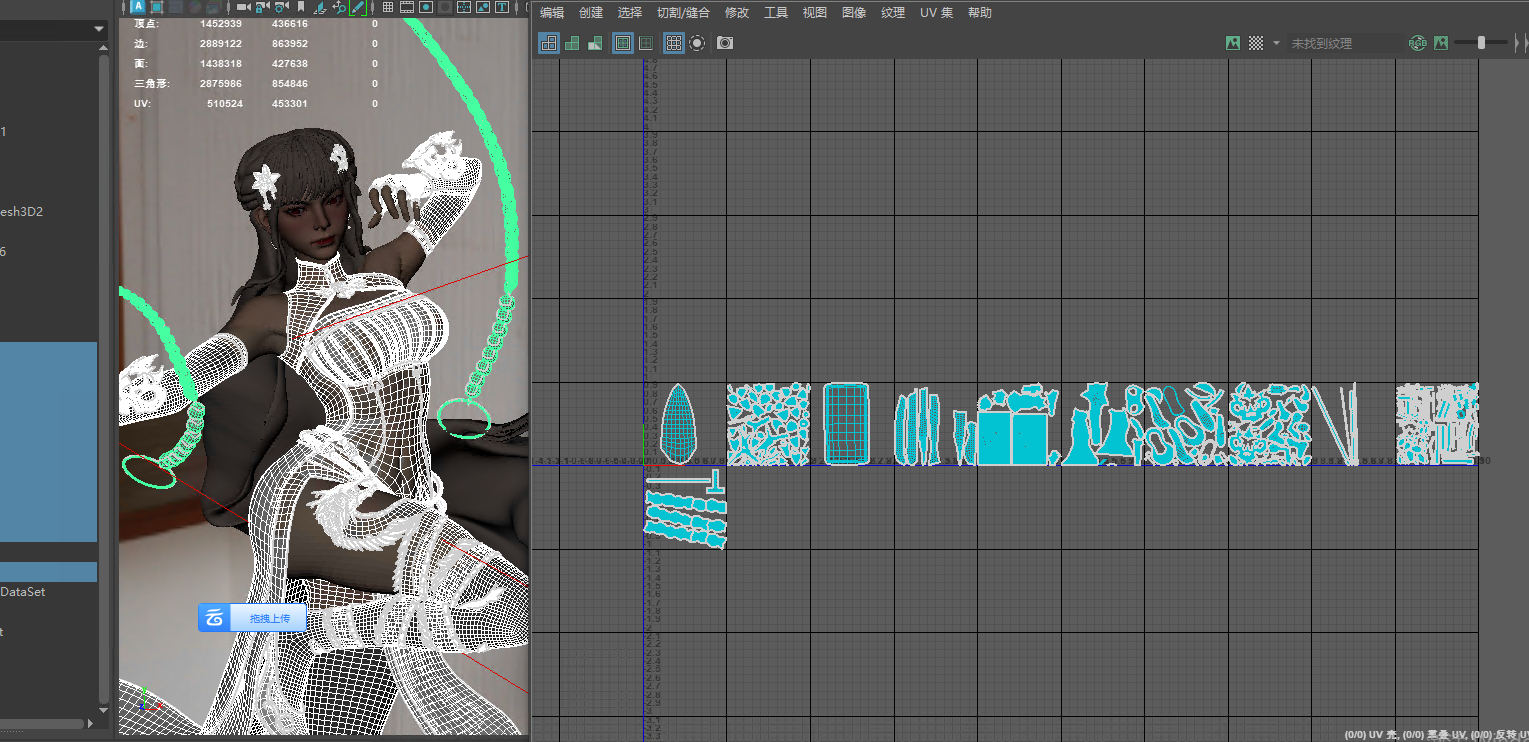Toggle the lock camera icon
The image size is (1529, 742).
(262, 7)
